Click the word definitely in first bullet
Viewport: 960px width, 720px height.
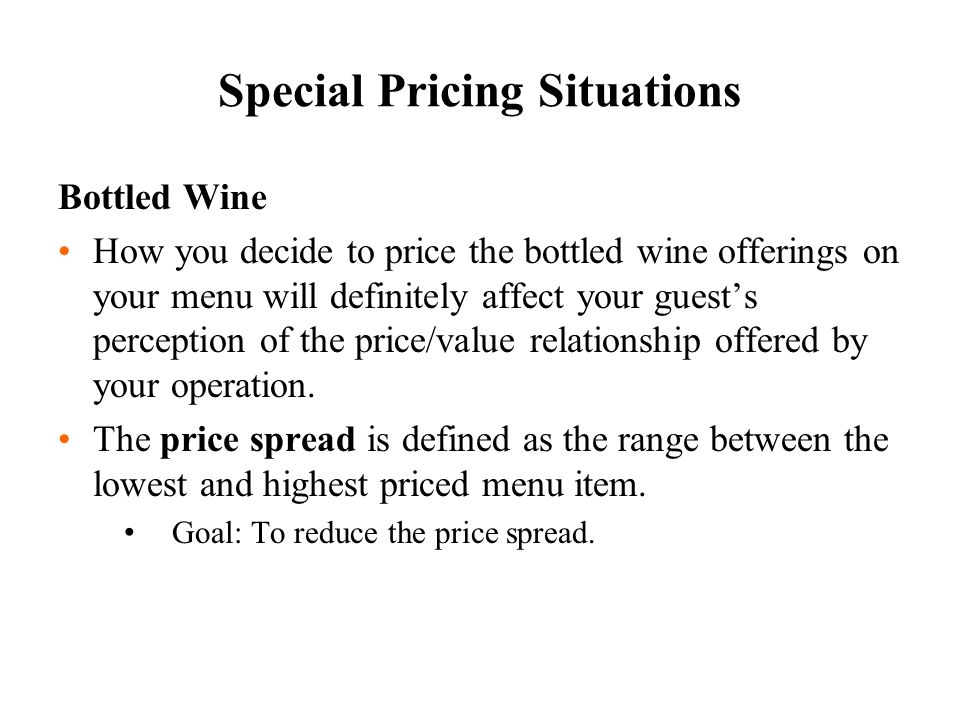(x=399, y=298)
